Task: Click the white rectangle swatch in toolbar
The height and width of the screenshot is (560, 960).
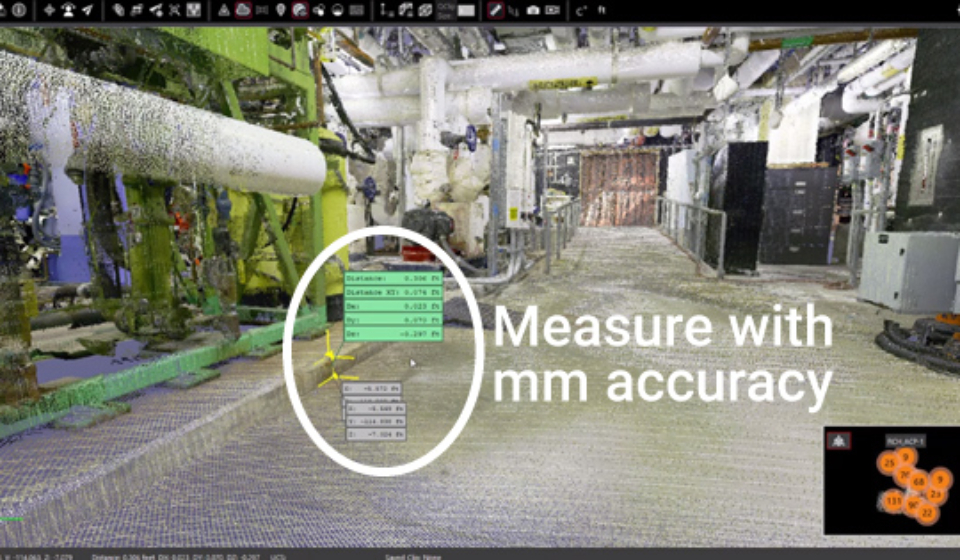Action: pos(467,11)
